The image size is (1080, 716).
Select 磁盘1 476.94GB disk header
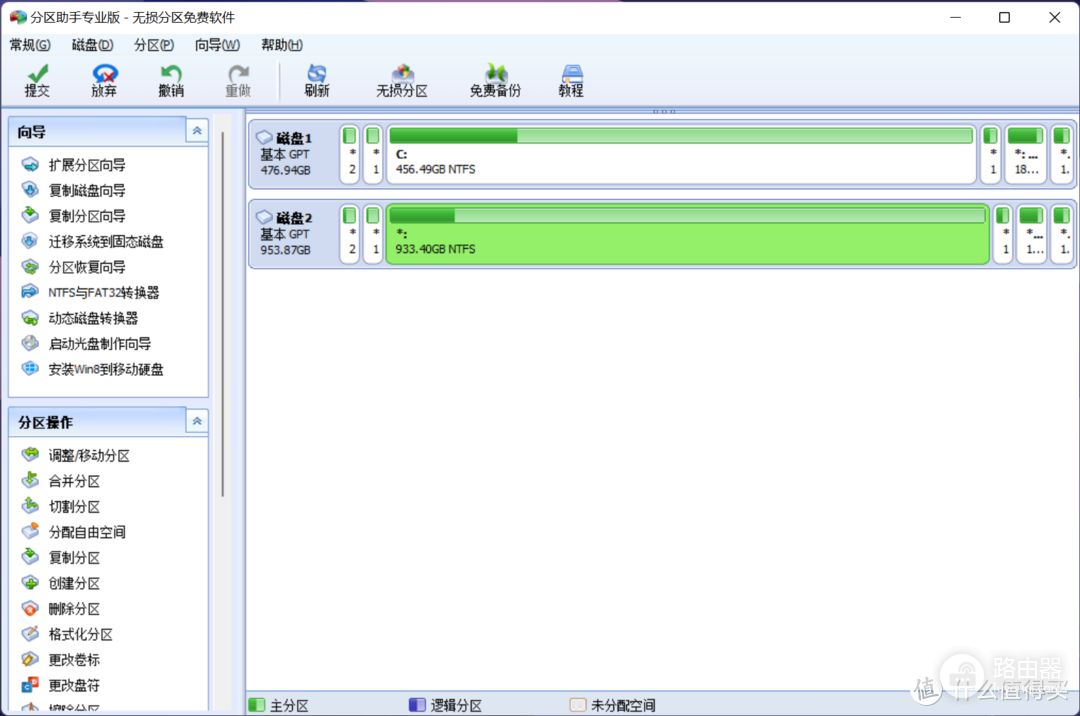(x=294, y=154)
